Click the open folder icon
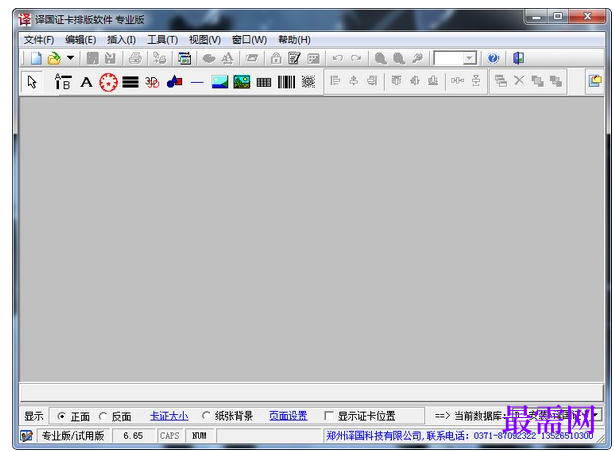Screen dimensions: 614x451 pyautogui.click(x=54, y=59)
